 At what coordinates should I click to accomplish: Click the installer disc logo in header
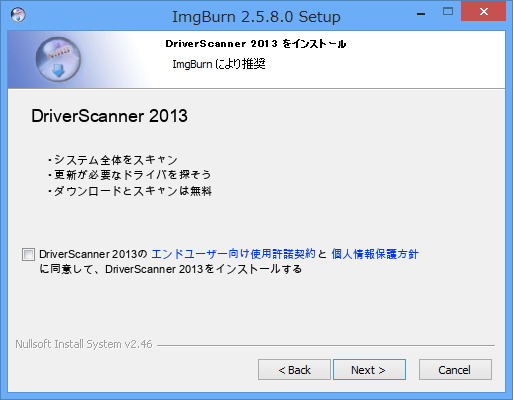[x=58, y=59]
